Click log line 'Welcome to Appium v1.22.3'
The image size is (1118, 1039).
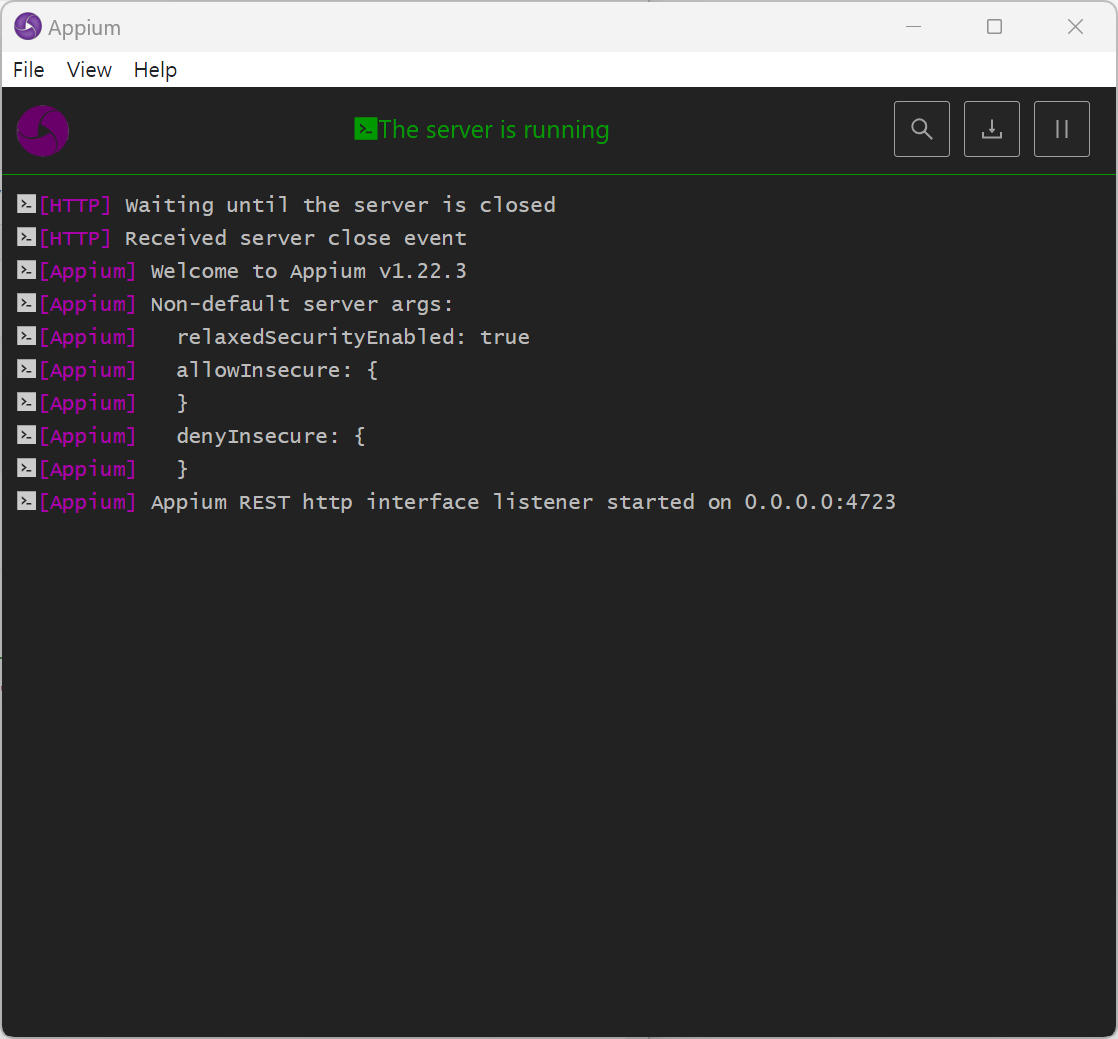[309, 271]
